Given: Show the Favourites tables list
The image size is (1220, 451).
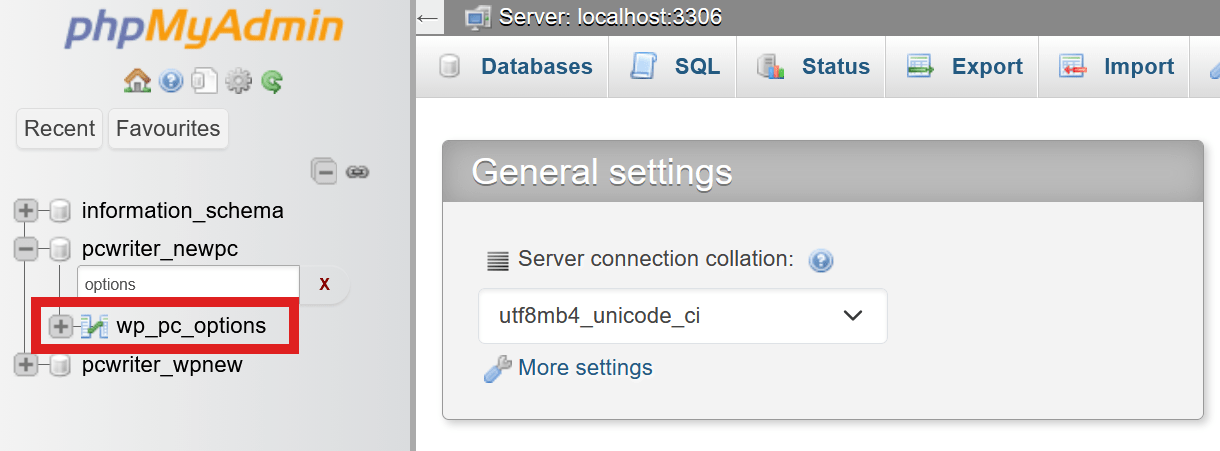Looking at the screenshot, I should pyautogui.click(x=168, y=129).
